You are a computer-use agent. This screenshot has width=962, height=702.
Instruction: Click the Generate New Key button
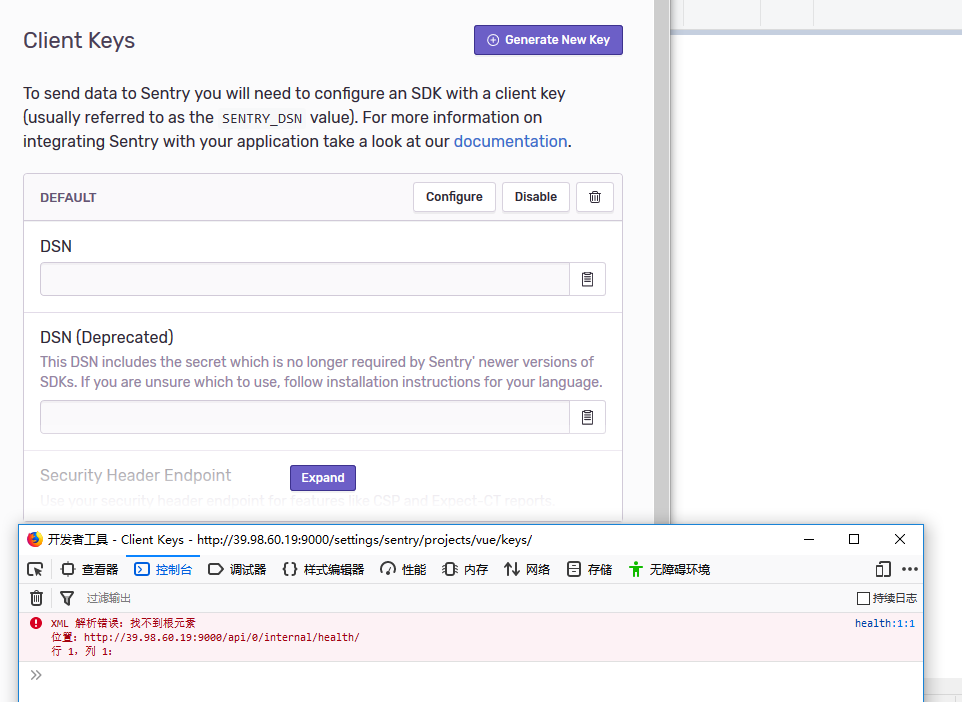(x=548, y=40)
